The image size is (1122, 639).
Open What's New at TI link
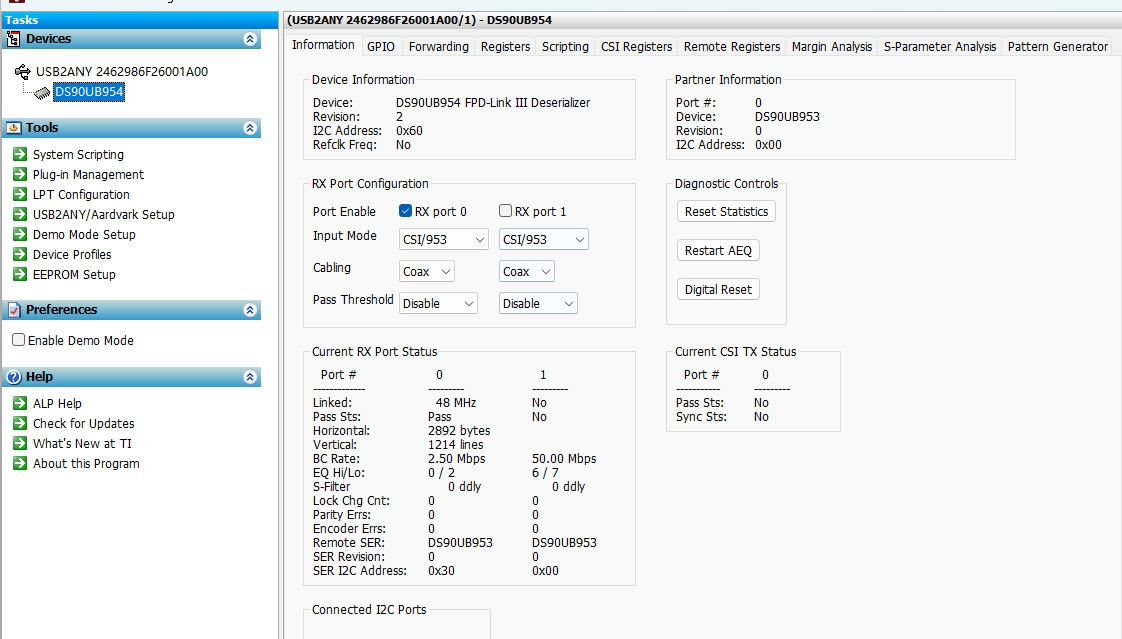tap(82, 444)
